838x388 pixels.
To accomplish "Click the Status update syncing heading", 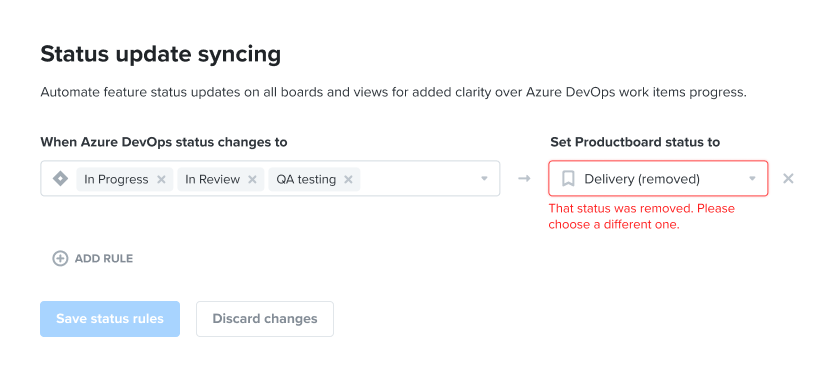I will [161, 54].
